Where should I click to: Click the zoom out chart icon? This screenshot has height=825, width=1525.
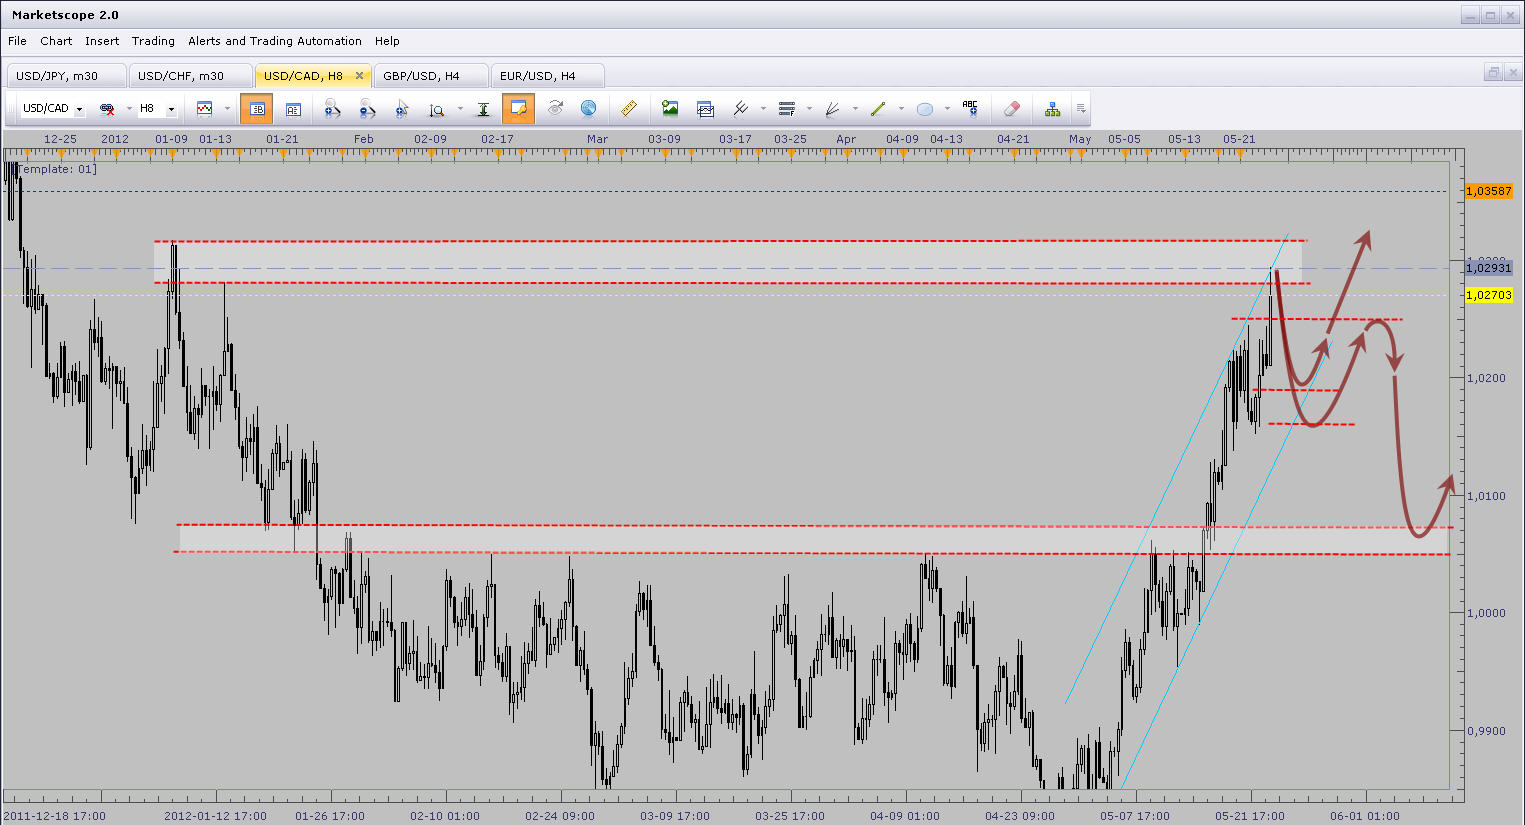367,109
